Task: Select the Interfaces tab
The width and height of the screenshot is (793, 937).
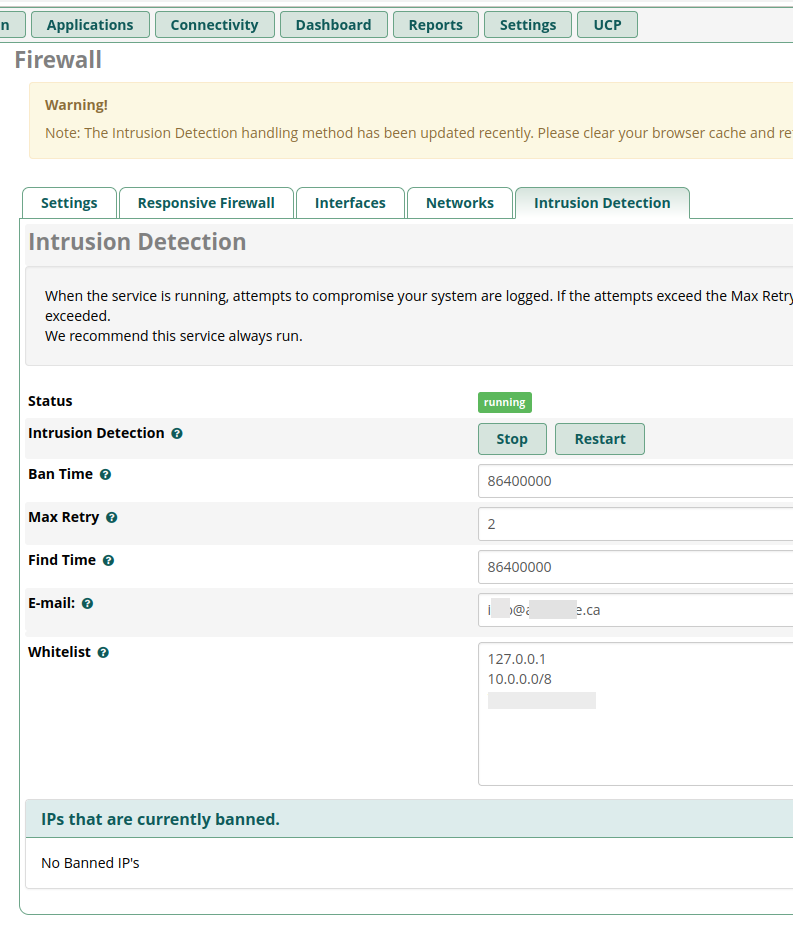Action: pyautogui.click(x=350, y=203)
